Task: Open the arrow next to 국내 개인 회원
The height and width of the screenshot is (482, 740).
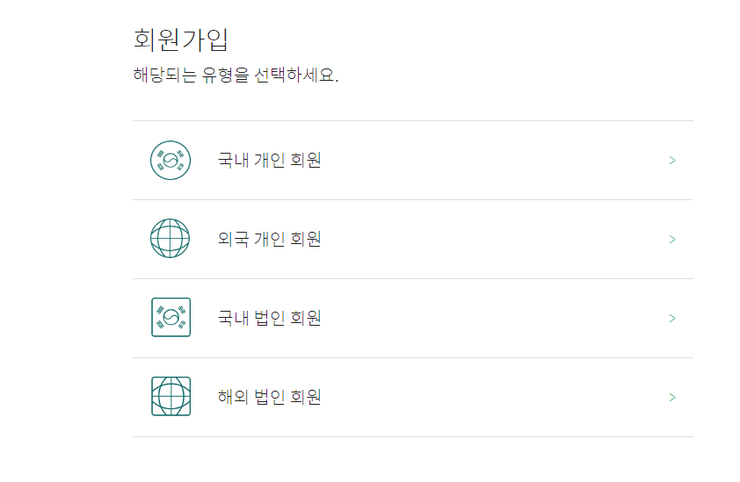Action: click(673, 161)
